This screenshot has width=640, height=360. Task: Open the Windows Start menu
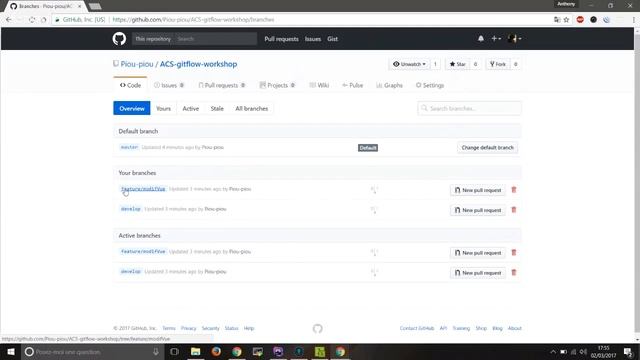coord(11,352)
